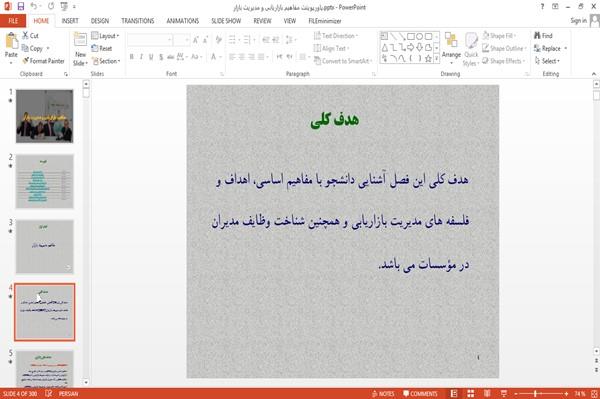600x399 pixels.
Task: Switch to the TRANSITIONS tab
Action: 138,21
